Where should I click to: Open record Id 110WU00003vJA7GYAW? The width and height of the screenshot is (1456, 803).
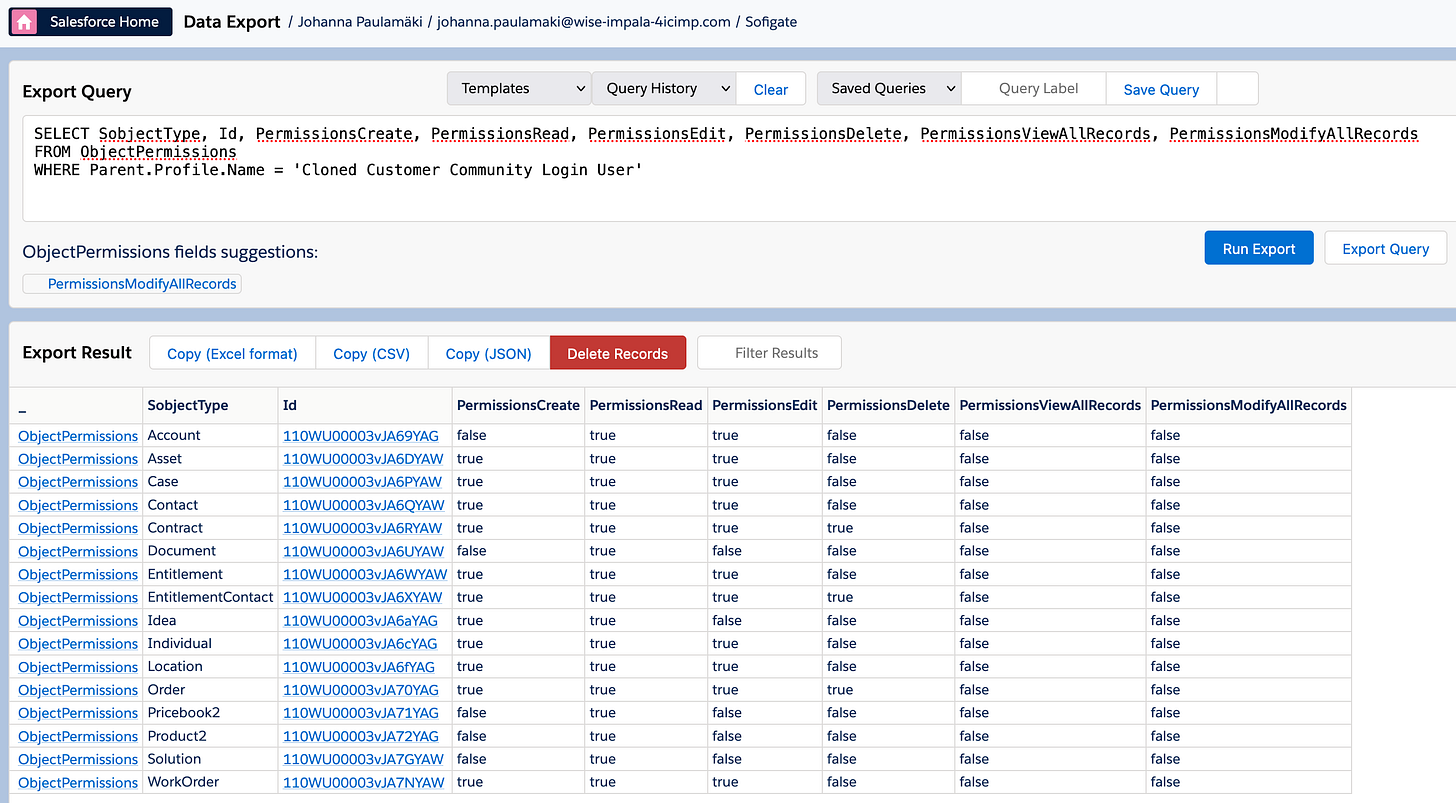pyautogui.click(x=364, y=759)
